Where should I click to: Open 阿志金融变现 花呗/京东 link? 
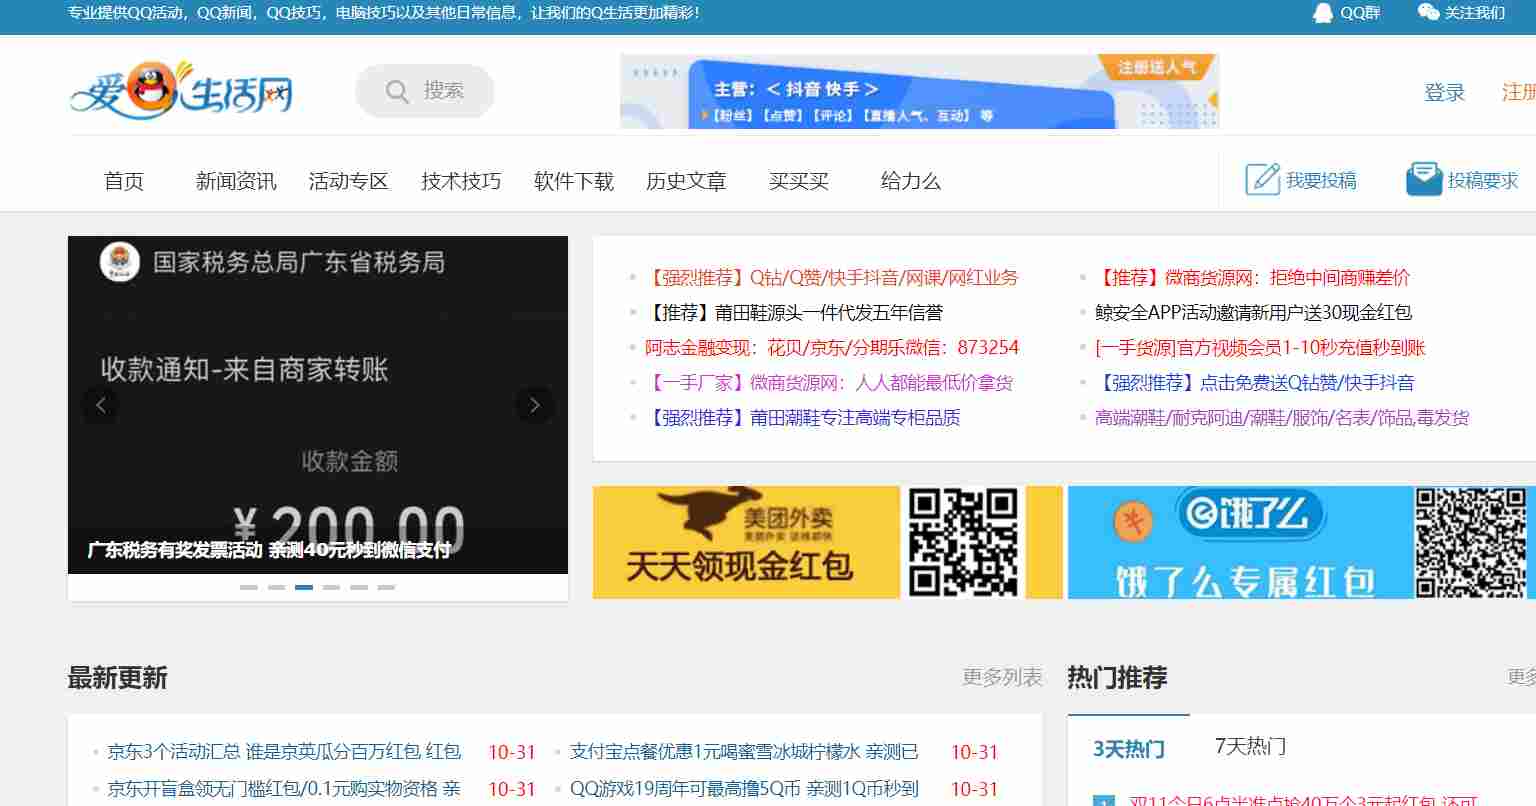point(832,348)
